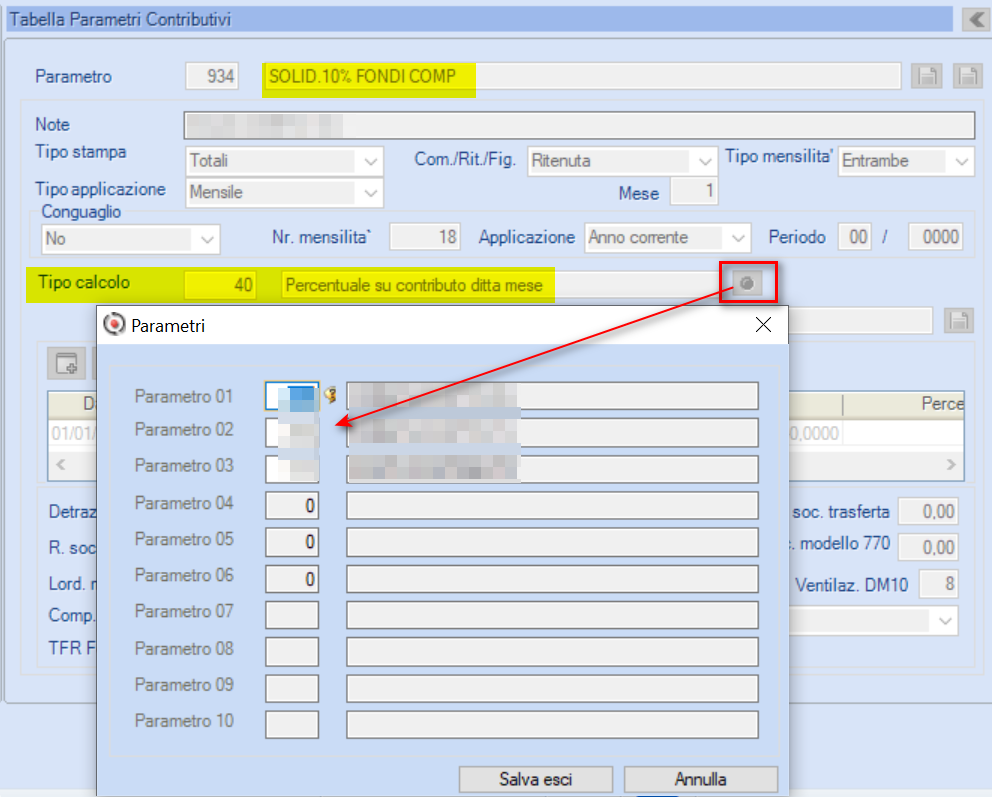Click the Tipo calcolo code field showing 40
This screenshot has height=797, width=992.
(221, 285)
